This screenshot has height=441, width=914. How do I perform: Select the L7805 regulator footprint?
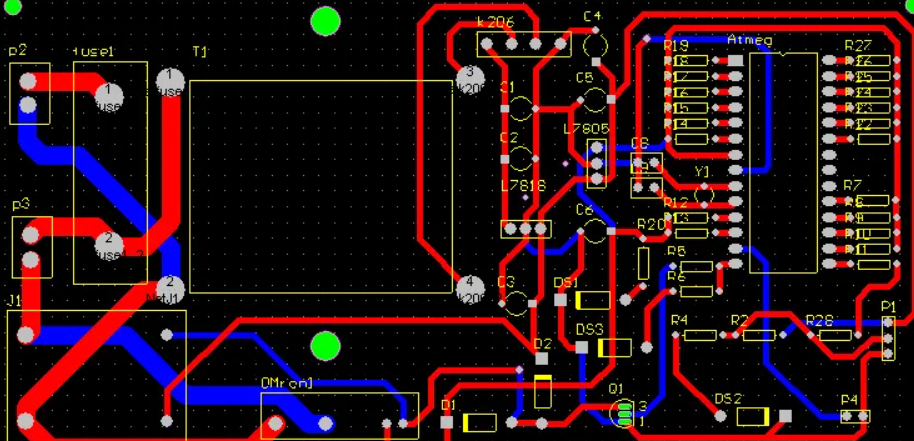point(597,162)
